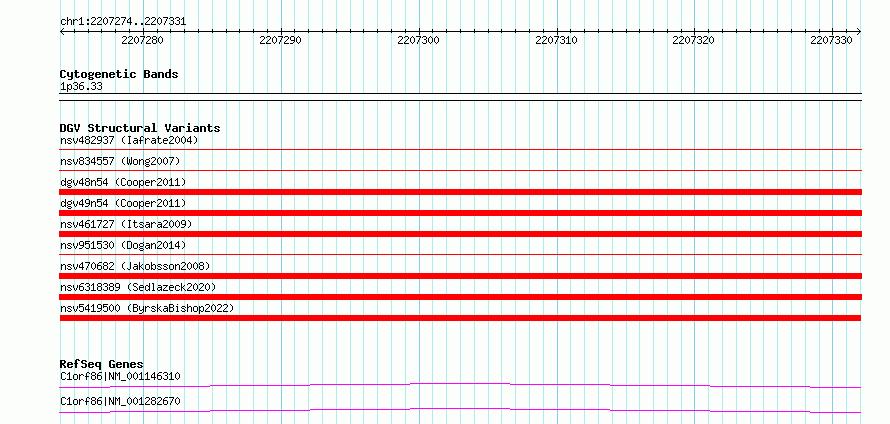This screenshot has height=424, width=890.
Task: Open gene C1orf86|NM_001282670 label
Action: [x=120, y=401]
